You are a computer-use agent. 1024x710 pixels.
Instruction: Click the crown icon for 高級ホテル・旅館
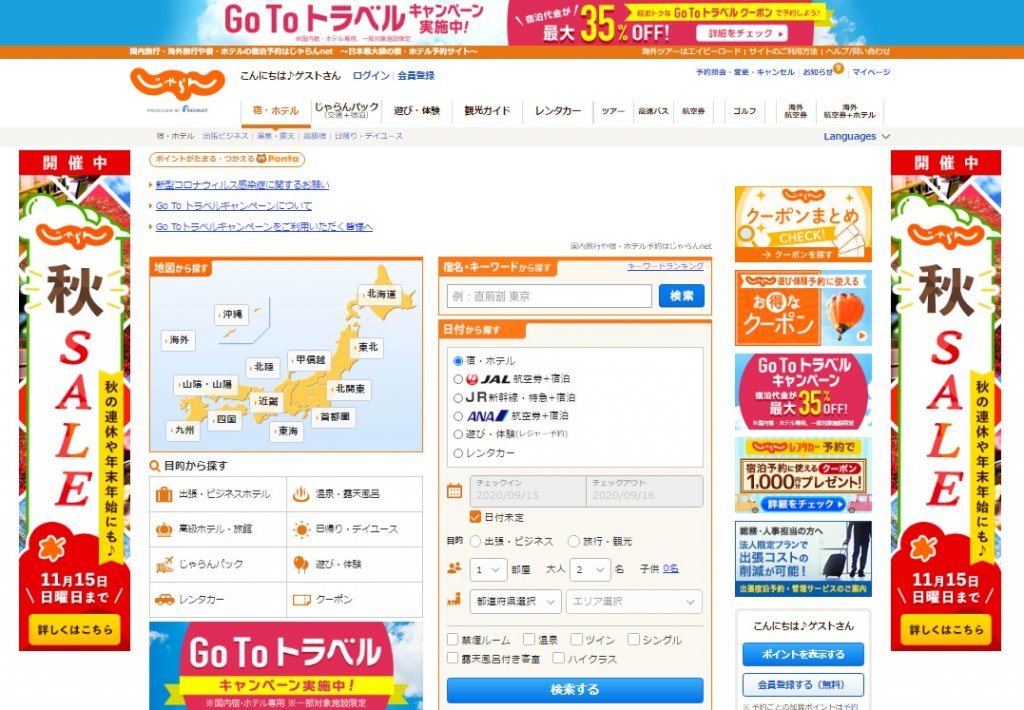click(164, 529)
